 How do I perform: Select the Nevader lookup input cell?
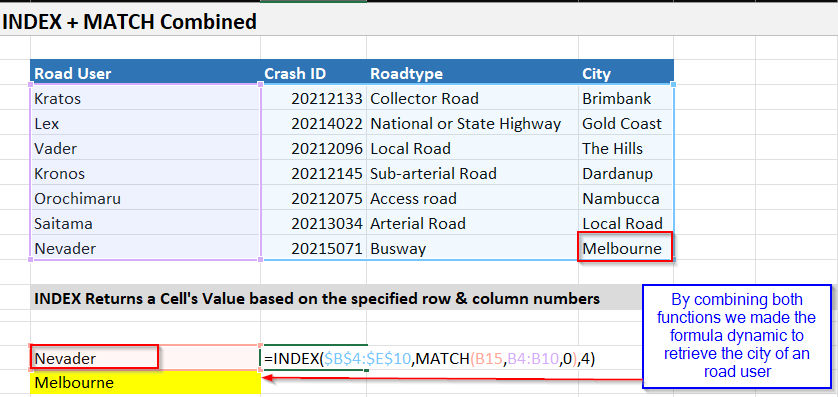coord(145,358)
